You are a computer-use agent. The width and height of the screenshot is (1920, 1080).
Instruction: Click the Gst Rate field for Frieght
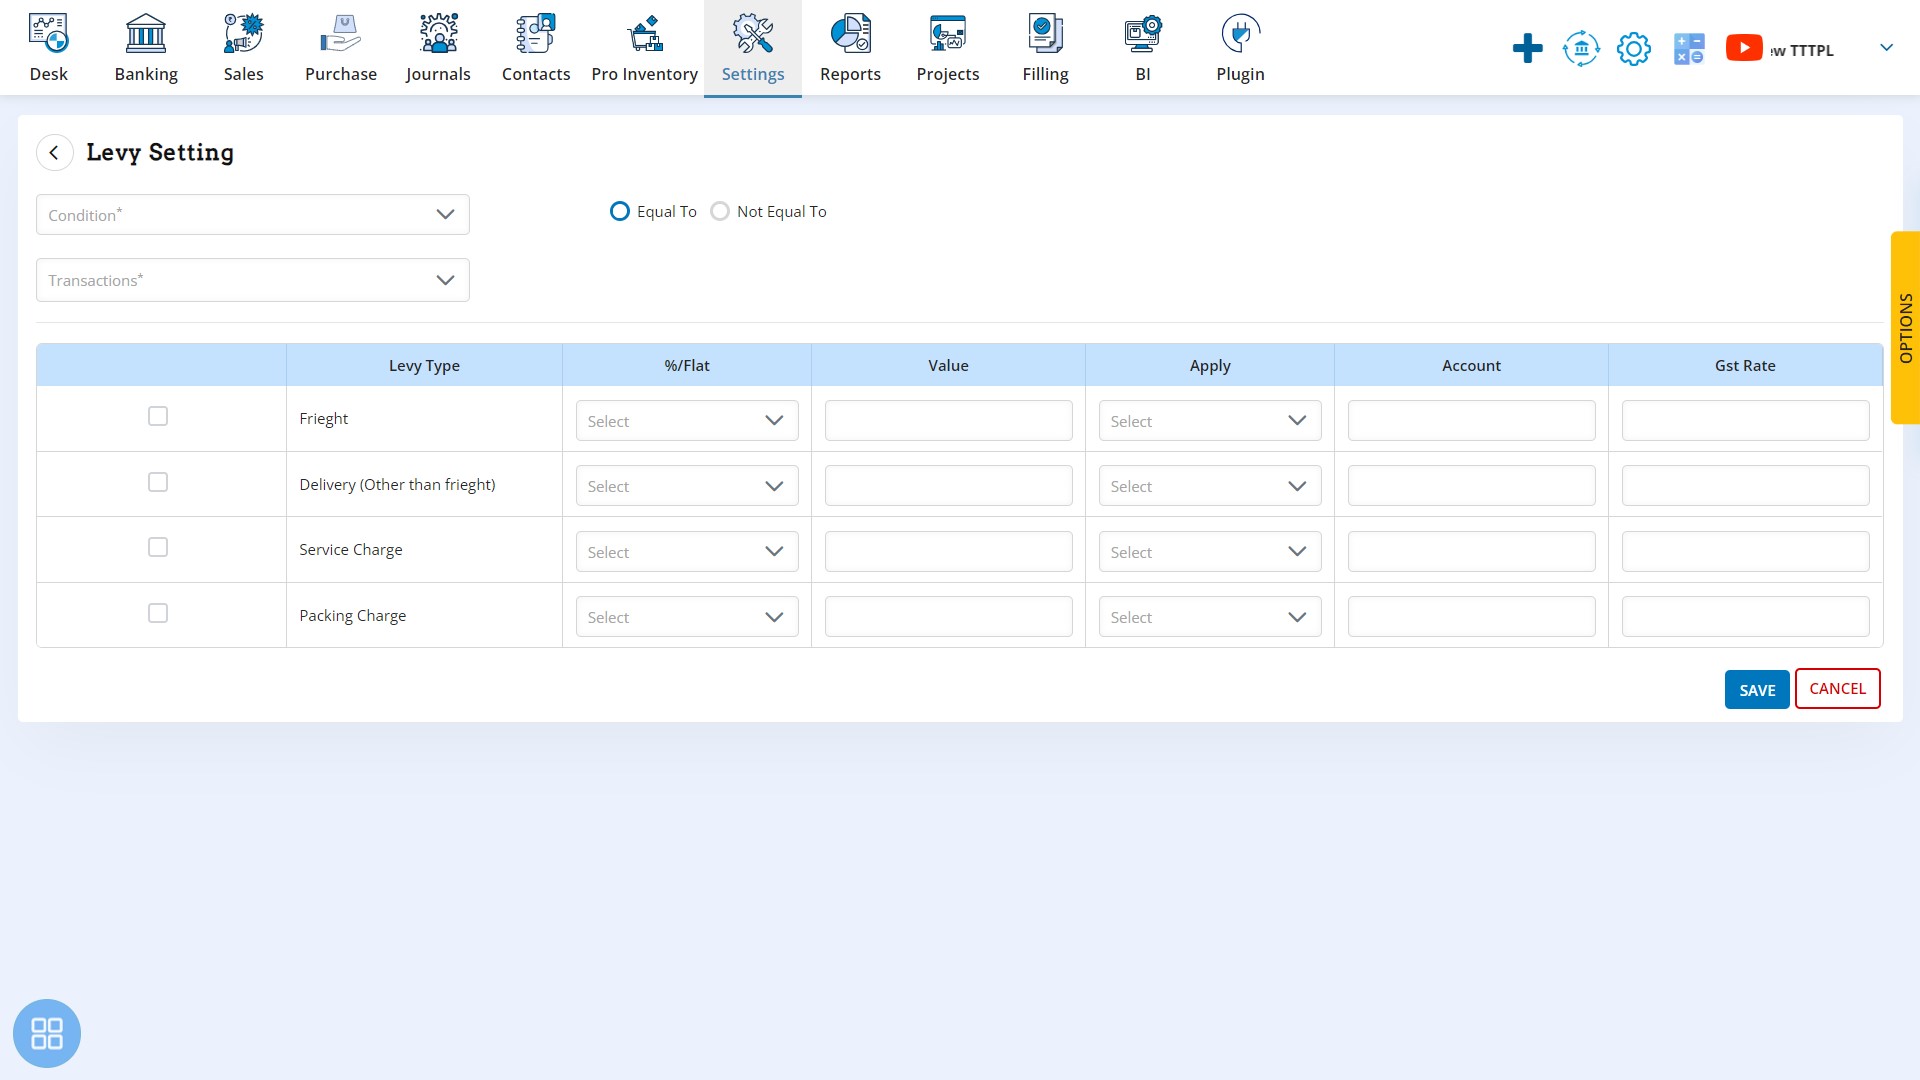[1746, 420]
